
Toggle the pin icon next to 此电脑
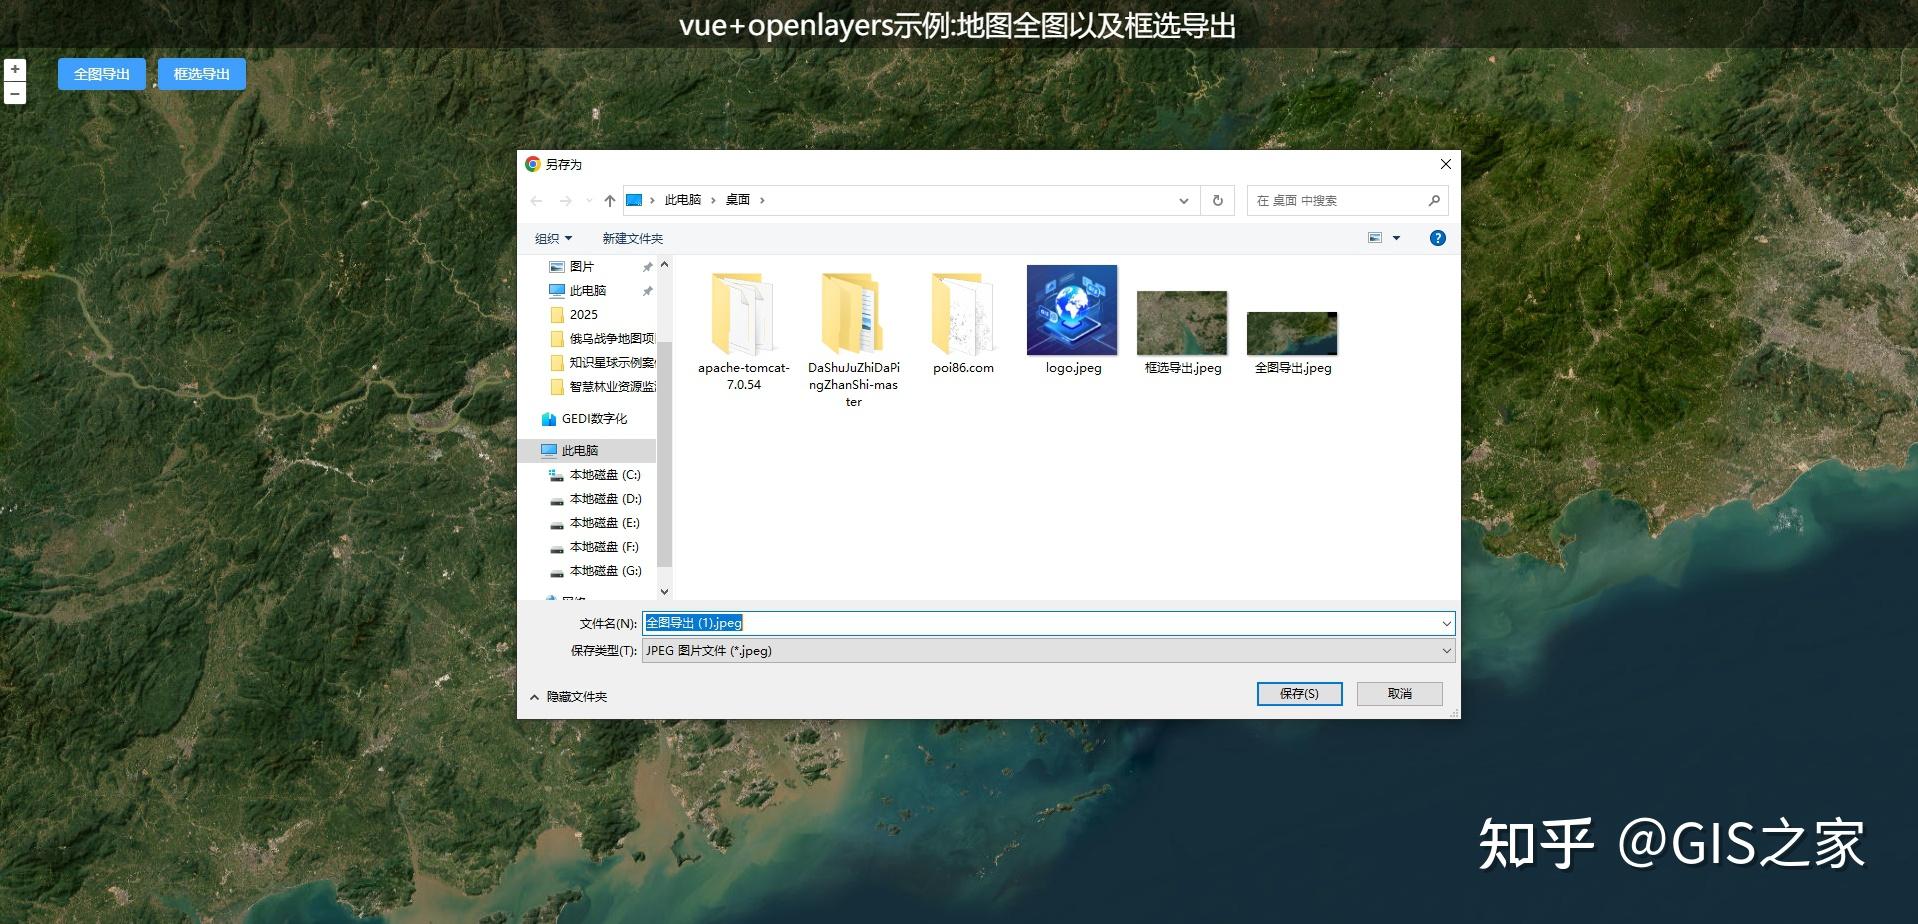tap(647, 290)
